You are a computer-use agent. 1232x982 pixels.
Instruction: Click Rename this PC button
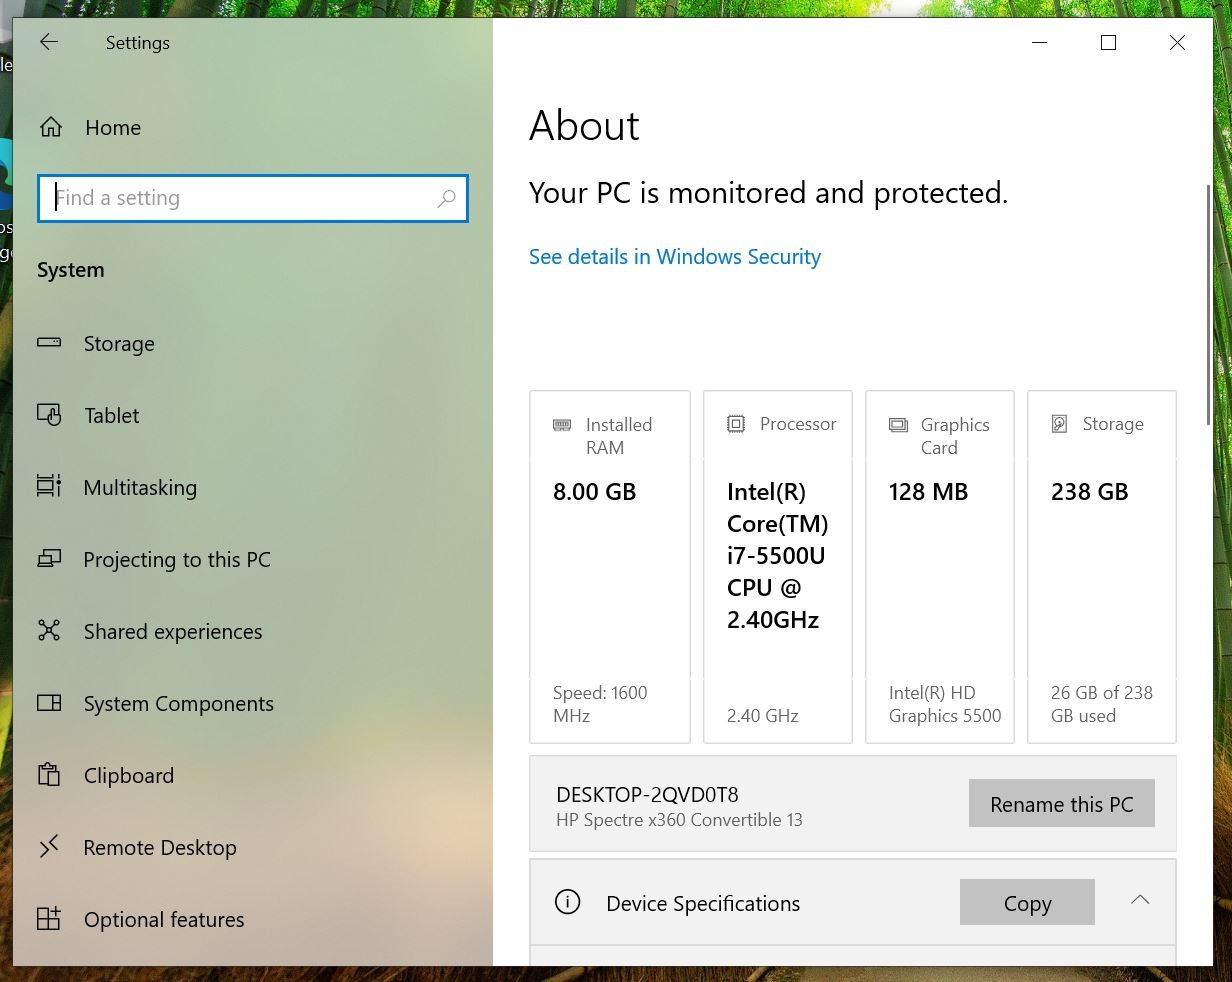pyautogui.click(x=1061, y=803)
